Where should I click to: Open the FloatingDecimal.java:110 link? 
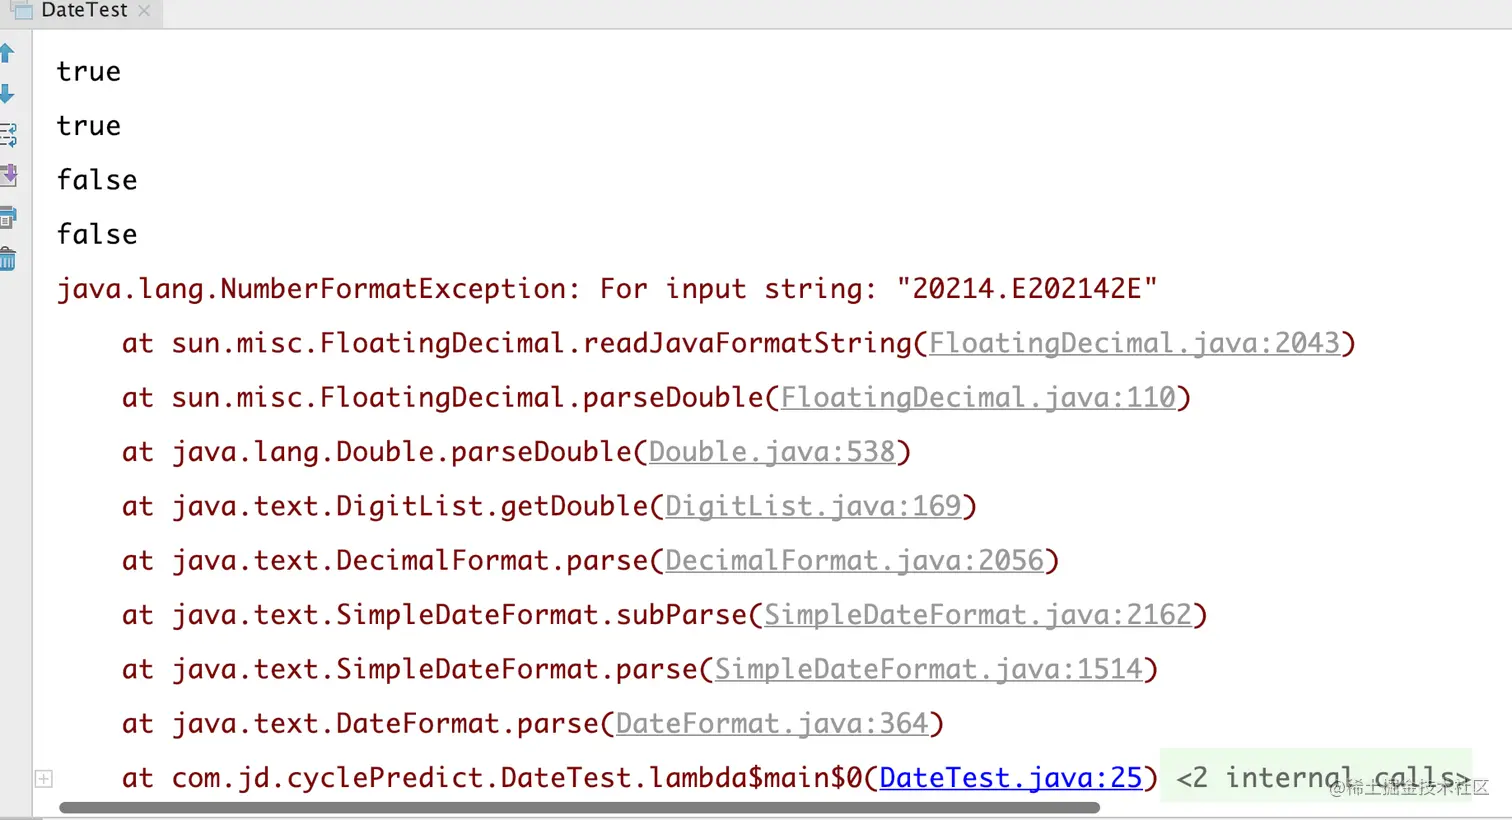pos(978,397)
